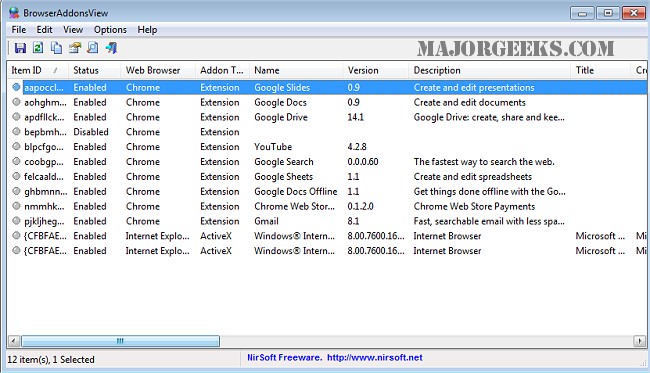The image size is (650, 373).
Task: Click the bullet icon of the aohghm row
Action: click(16, 102)
